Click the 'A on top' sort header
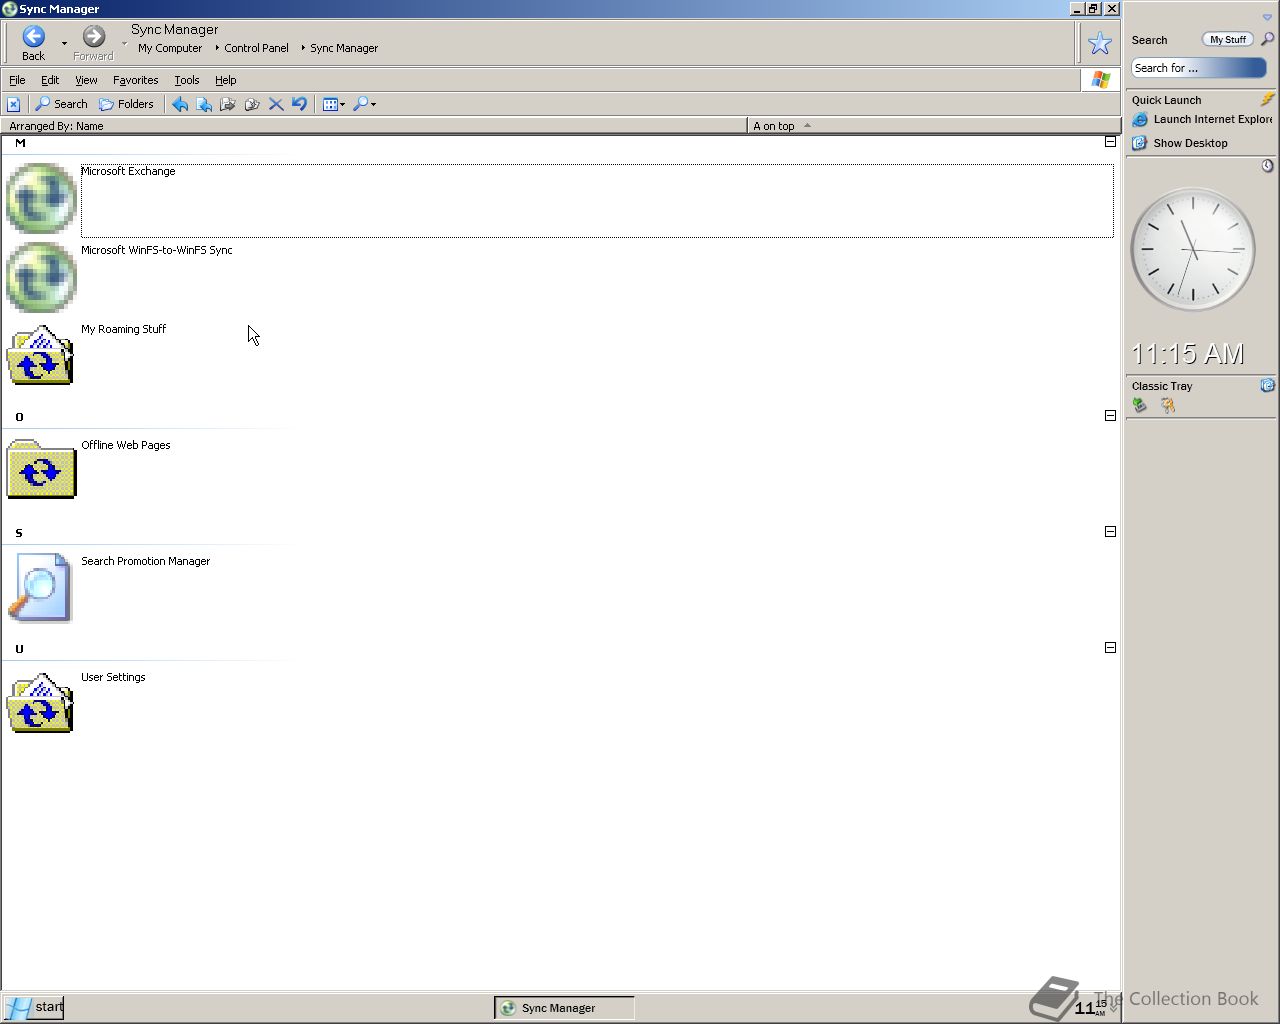Screen dimensions: 1280x1024 tap(934, 126)
